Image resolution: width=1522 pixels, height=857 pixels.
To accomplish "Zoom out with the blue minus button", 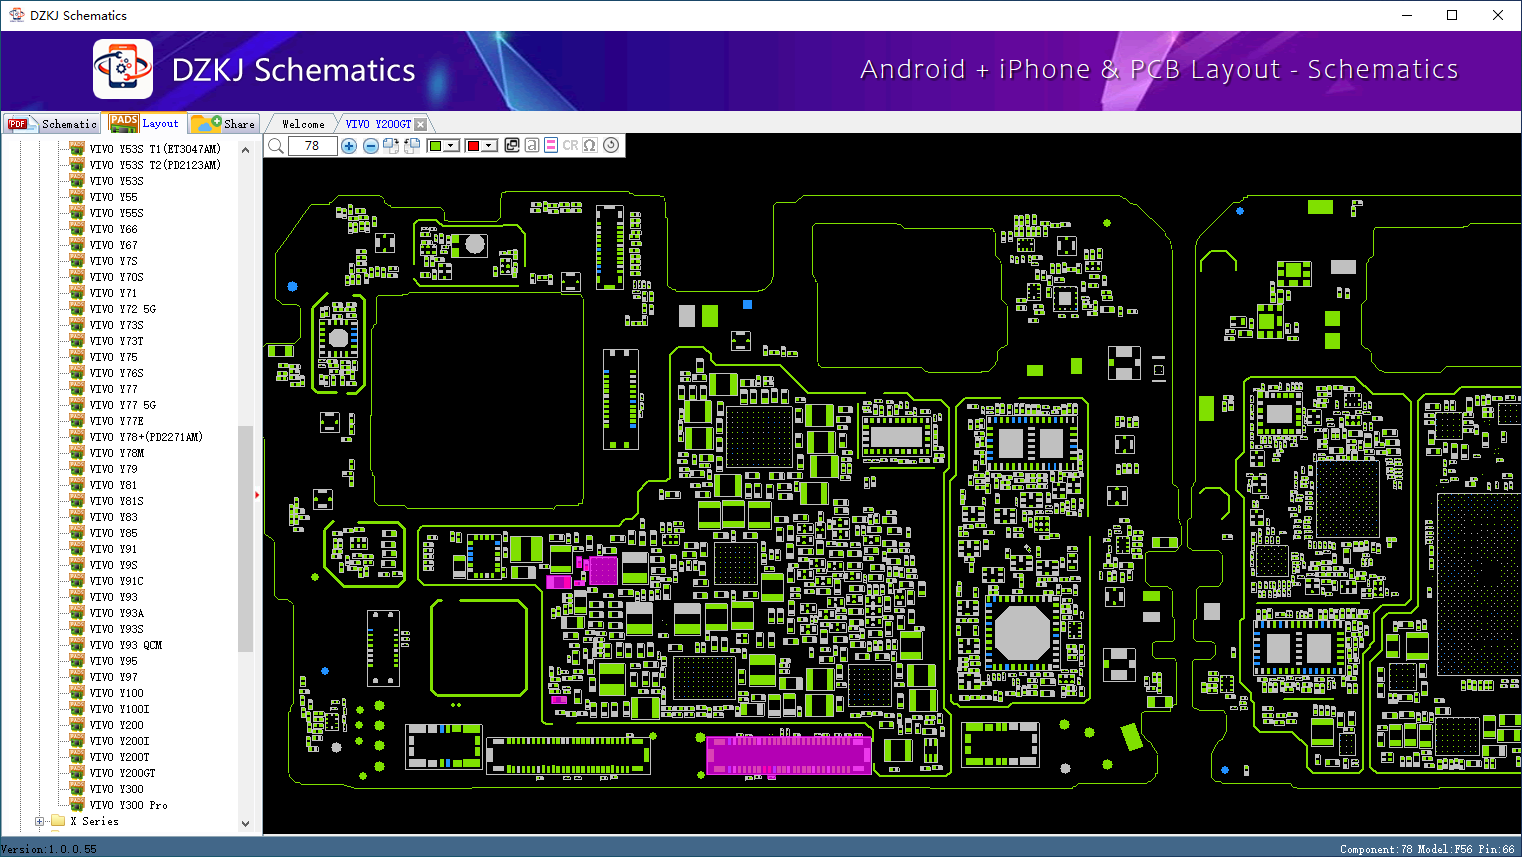I will (x=371, y=146).
